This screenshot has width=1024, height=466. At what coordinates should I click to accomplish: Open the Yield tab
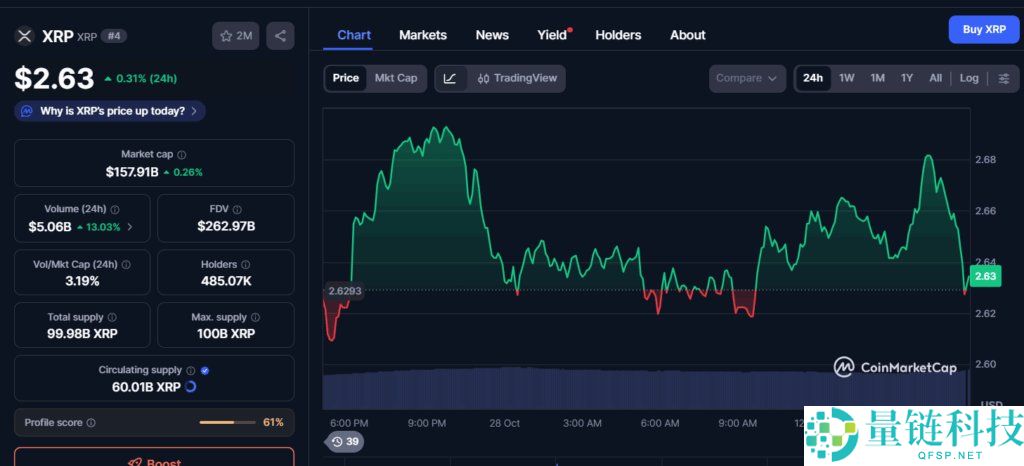pos(552,35)
